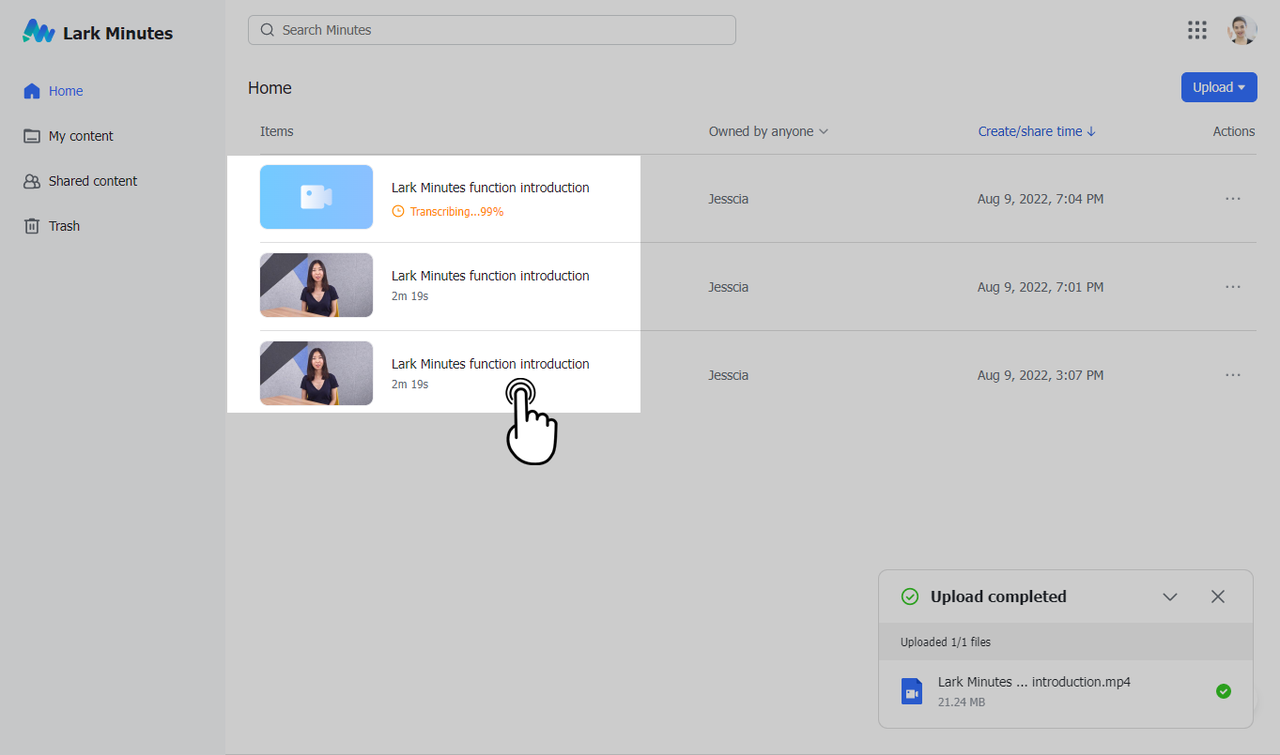The height and width of the screenshot is (755, 1280).
Task: Open the Owned by anyone filter
Action: tap(768, 131)
